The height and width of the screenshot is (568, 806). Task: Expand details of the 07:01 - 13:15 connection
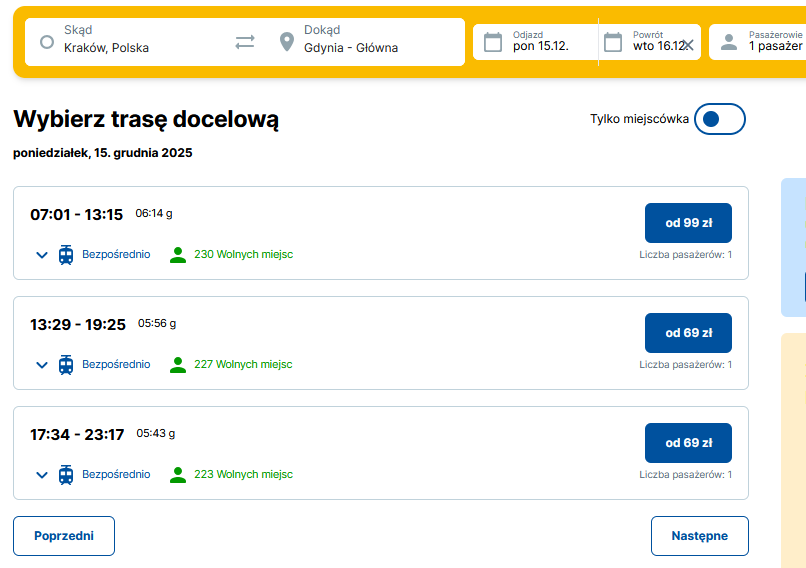coord(42,255)
